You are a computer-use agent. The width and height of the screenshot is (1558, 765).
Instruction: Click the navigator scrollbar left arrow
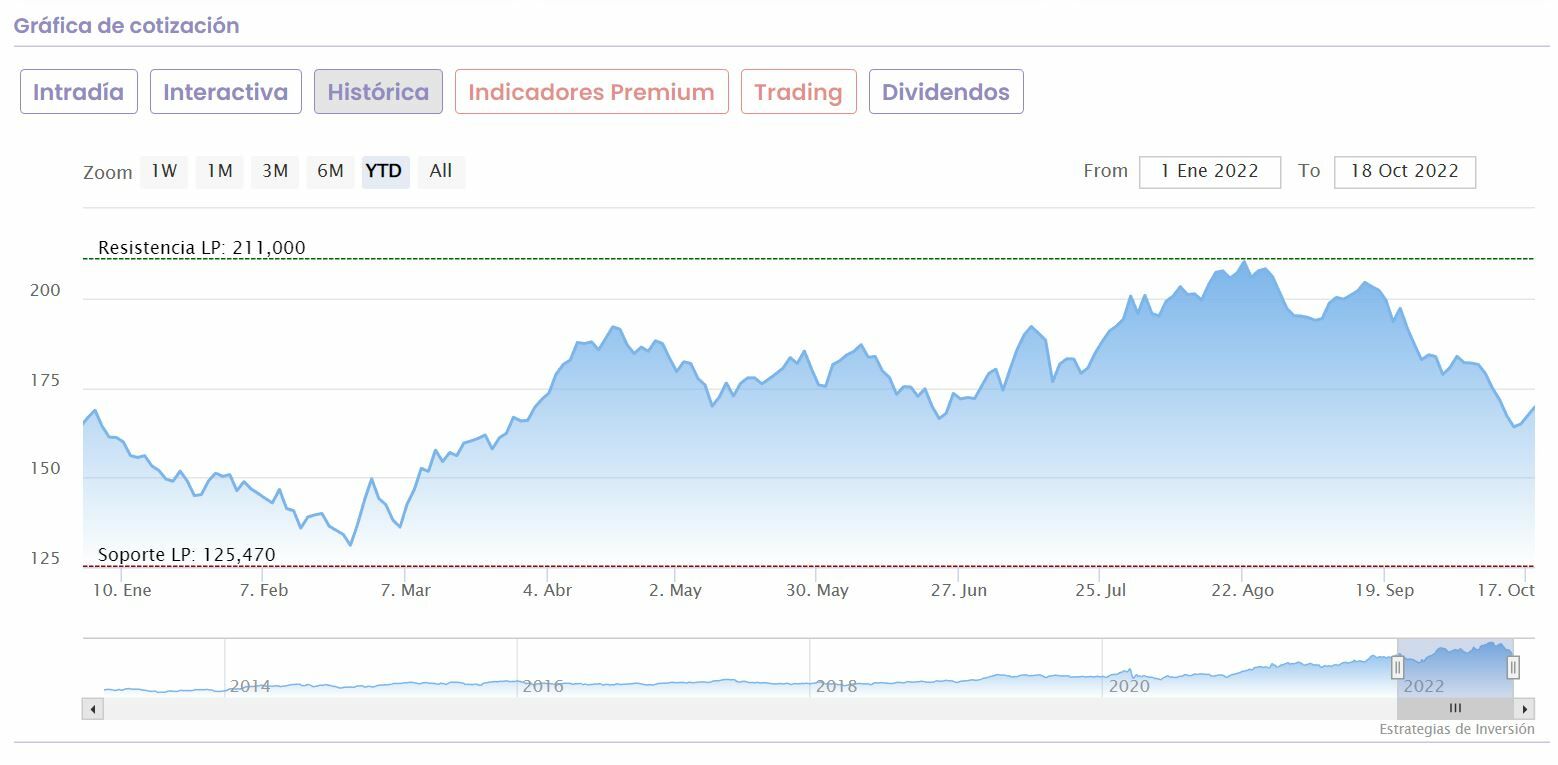point(93,709)
